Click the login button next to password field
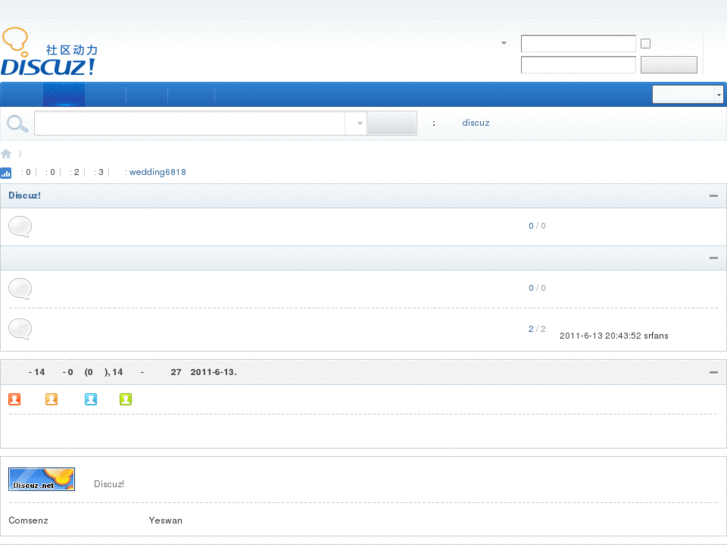727x545 pixels. click(x=669, y=65)
